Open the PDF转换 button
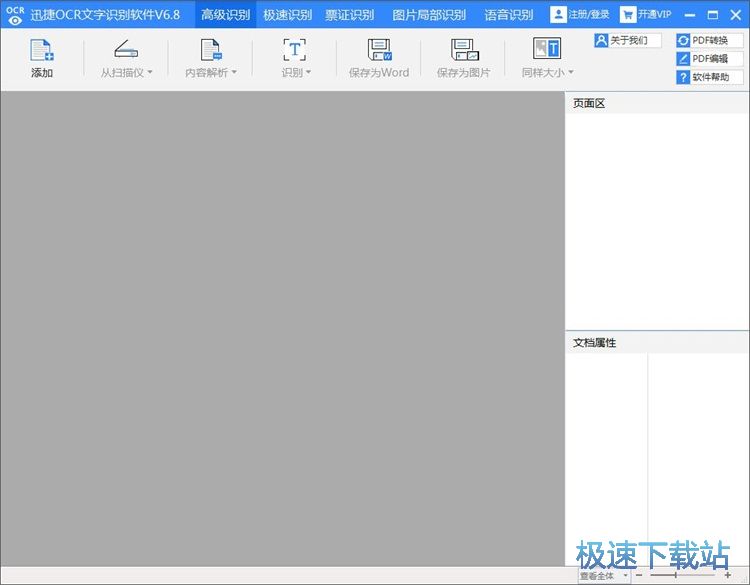This screenshot has height=585, width=750. click(710, 41)
